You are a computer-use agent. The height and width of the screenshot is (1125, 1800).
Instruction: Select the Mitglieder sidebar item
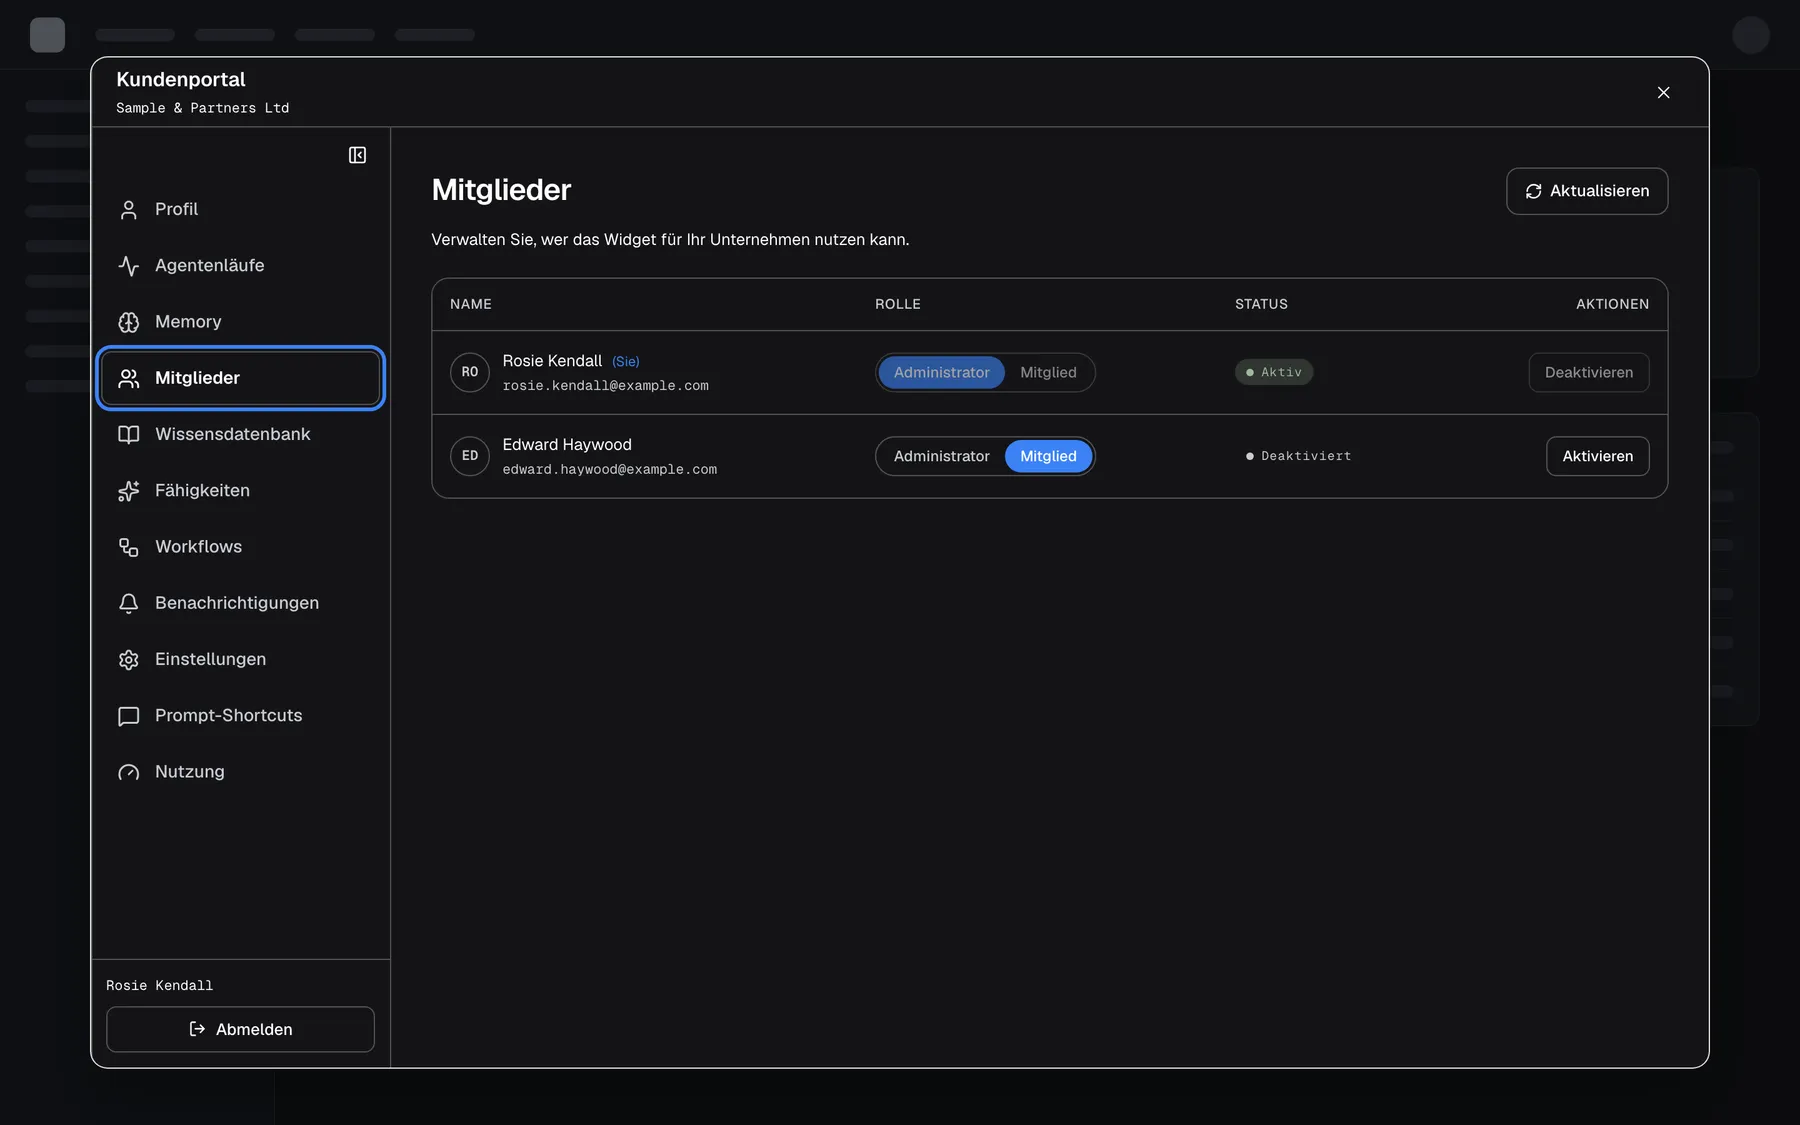click(240, 378)
